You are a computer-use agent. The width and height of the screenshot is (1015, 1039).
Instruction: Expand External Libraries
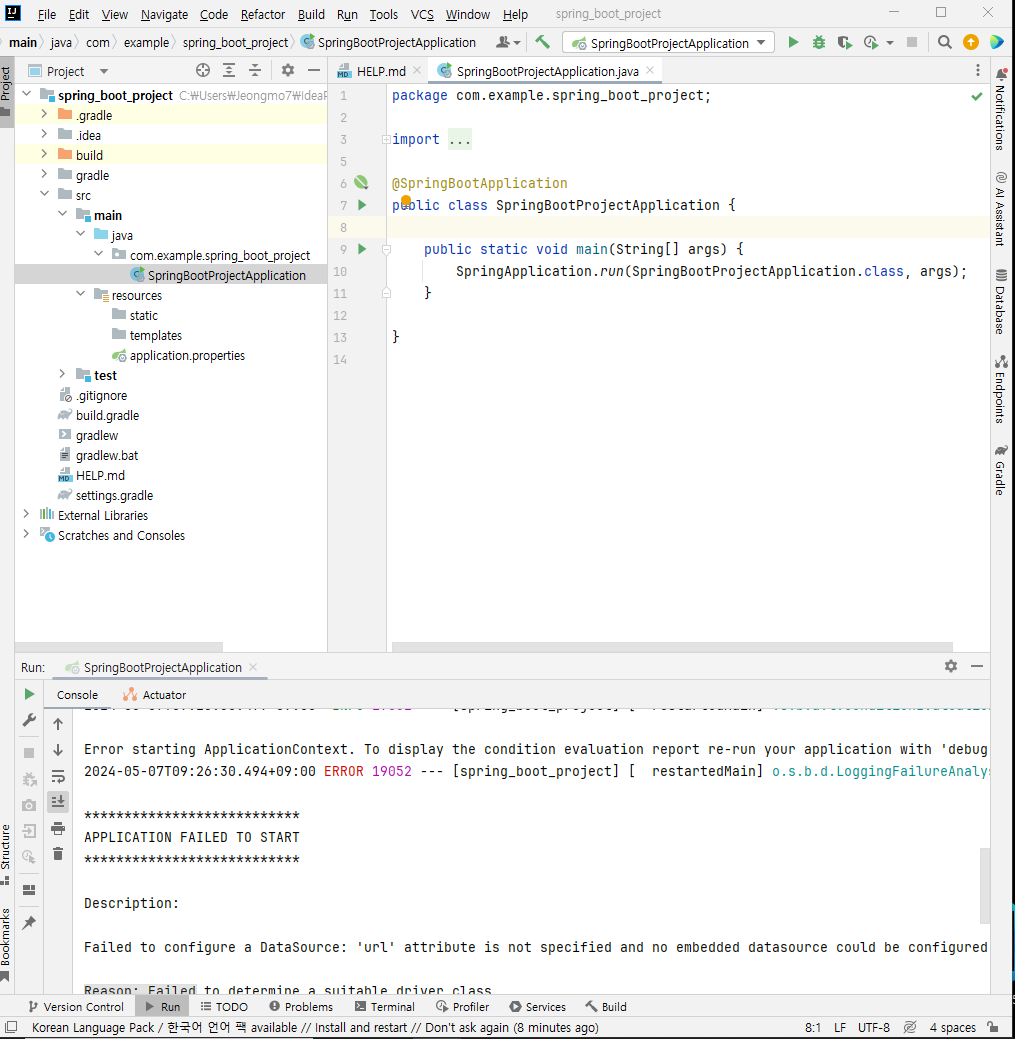point(27,514)
